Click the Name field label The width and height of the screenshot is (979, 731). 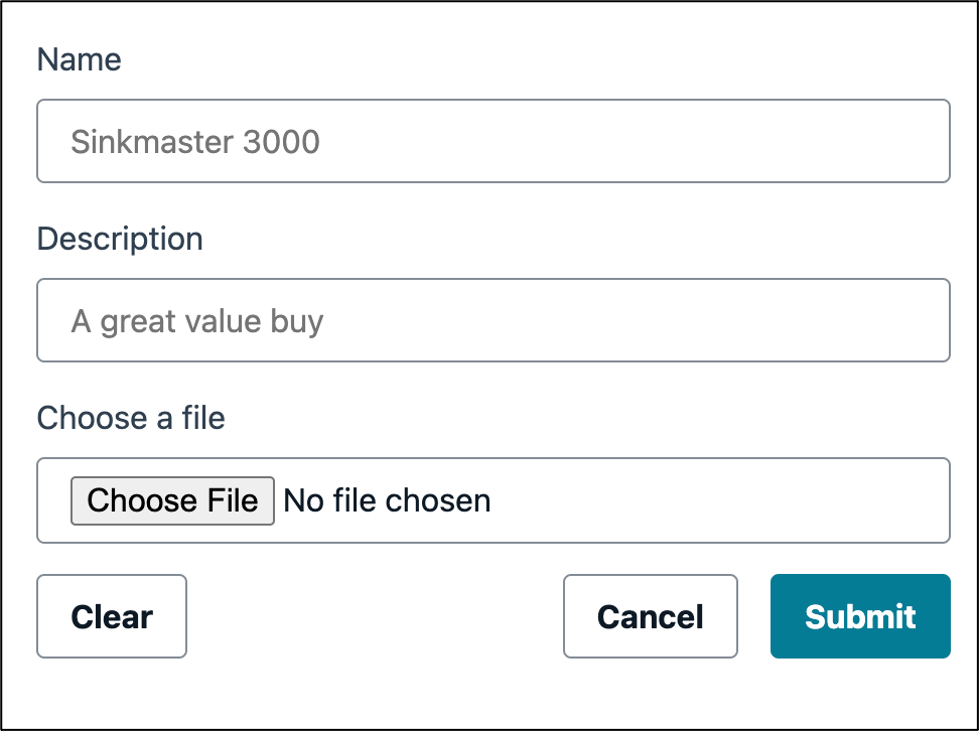pos(78,59)
